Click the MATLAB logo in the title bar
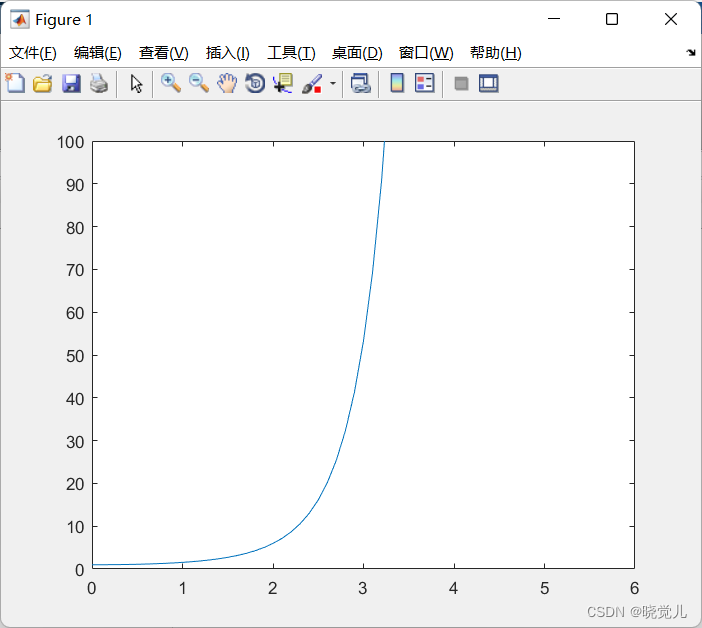The height and width of the screenshot is (628, 702). click(x=20, y=20)
